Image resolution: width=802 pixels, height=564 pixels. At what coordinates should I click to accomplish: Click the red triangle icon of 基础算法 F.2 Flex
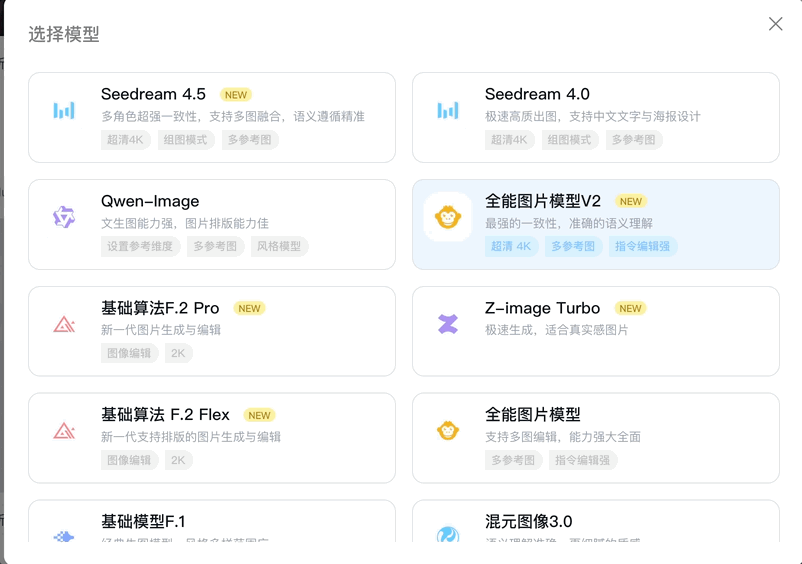(64, 431)
